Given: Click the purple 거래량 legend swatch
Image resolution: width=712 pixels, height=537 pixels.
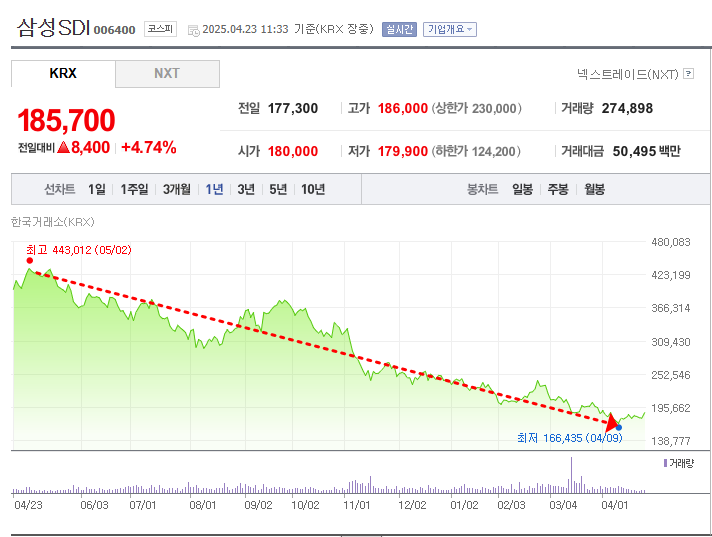Looking at the screenshot, I should point(665,463).
